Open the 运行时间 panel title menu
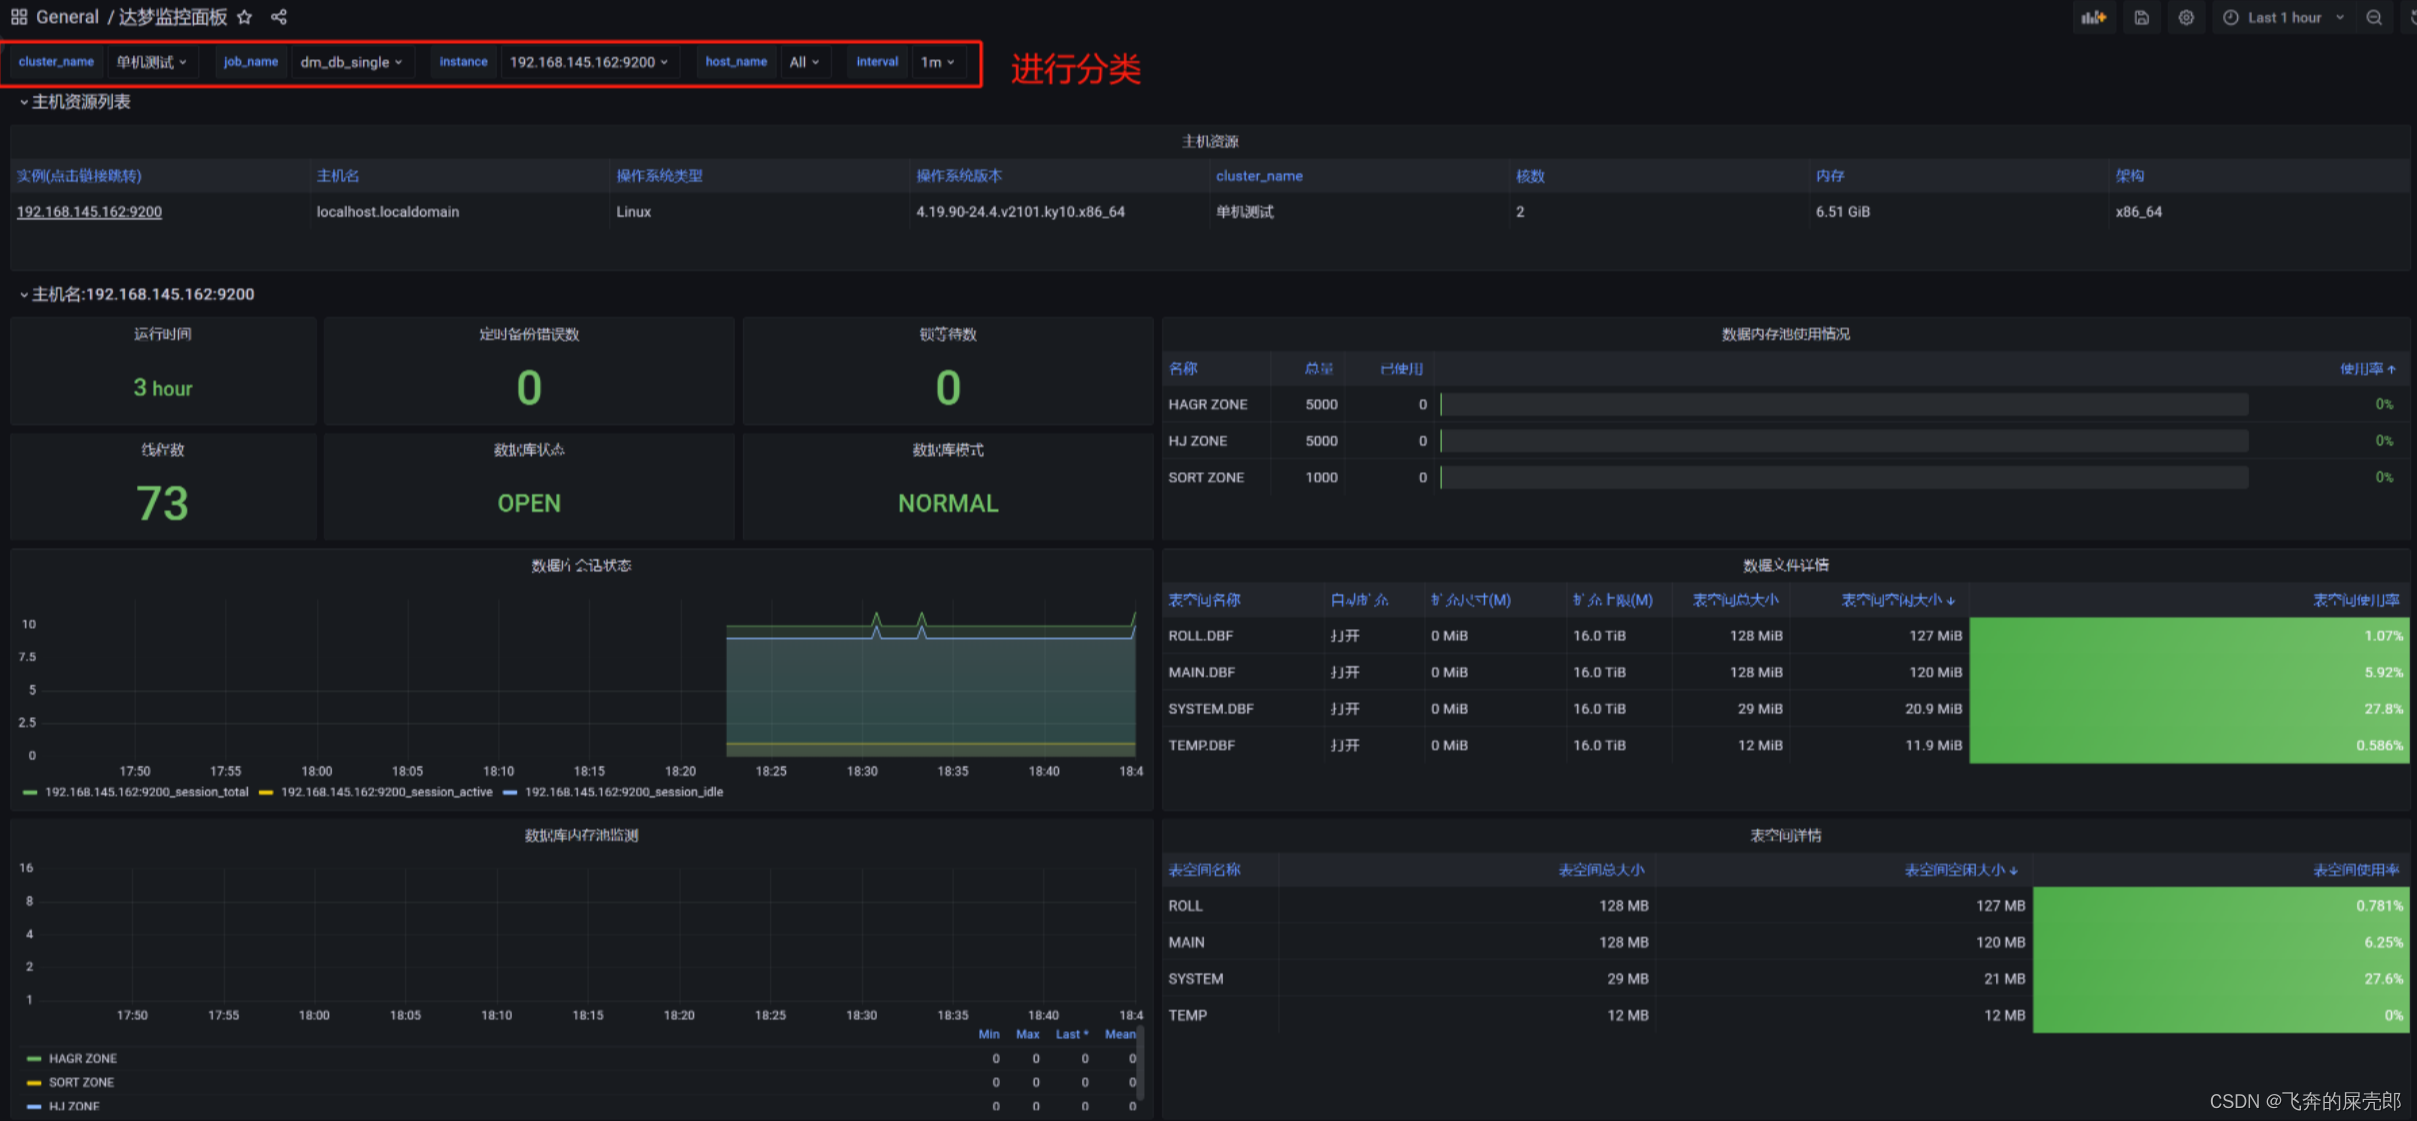2417x1121 pixels. (x=163, y=334)
